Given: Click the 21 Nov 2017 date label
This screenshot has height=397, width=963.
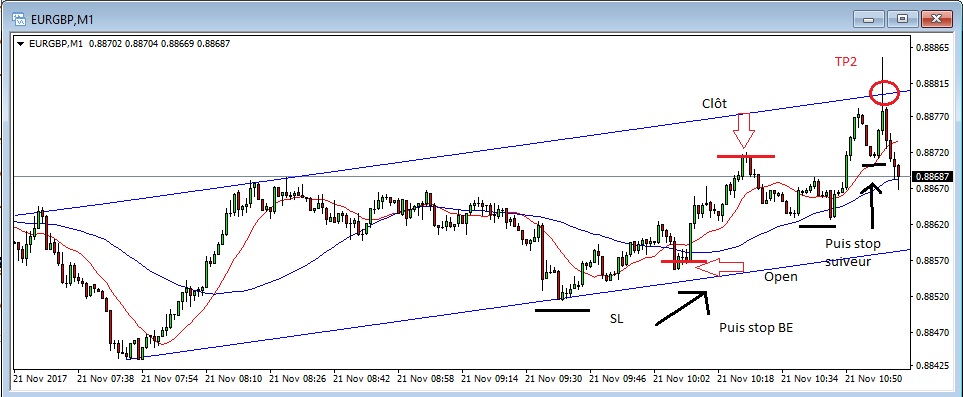Looking at the screenshot, I should pyautogui.click(x=42, y=379).
